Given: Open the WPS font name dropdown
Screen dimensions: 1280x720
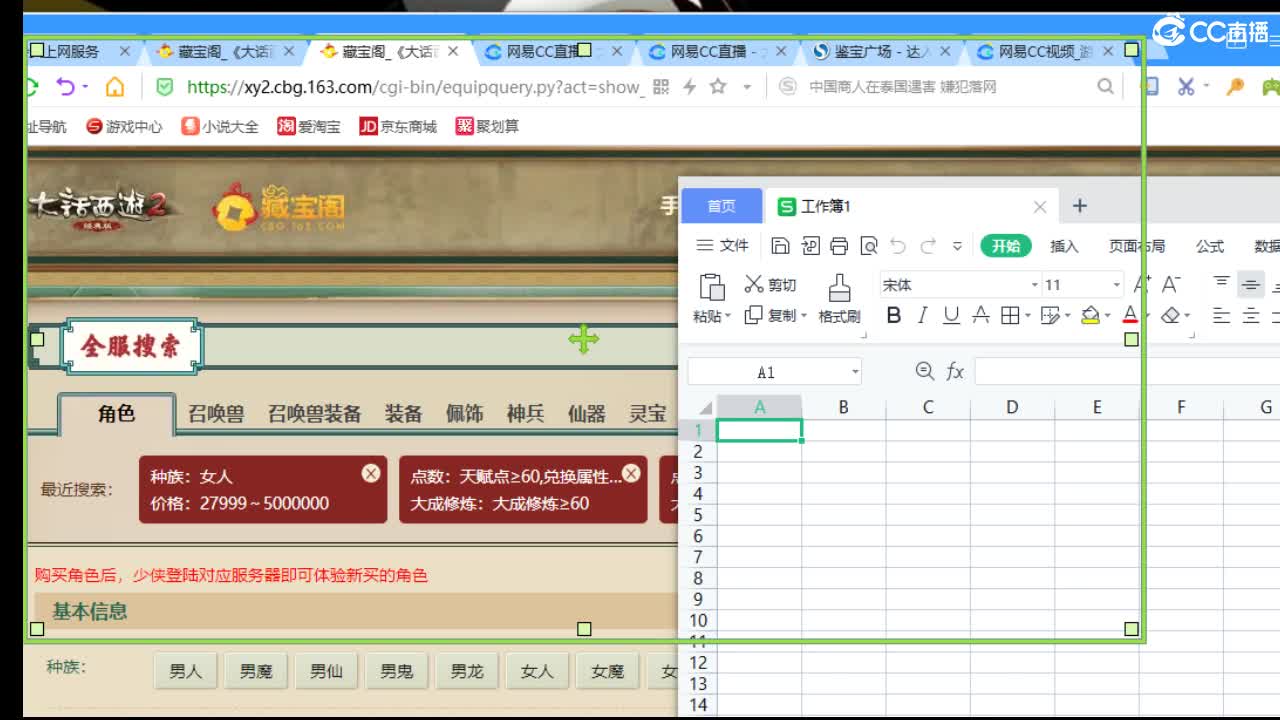Looking at the screenshot, I should point(1035,285).
